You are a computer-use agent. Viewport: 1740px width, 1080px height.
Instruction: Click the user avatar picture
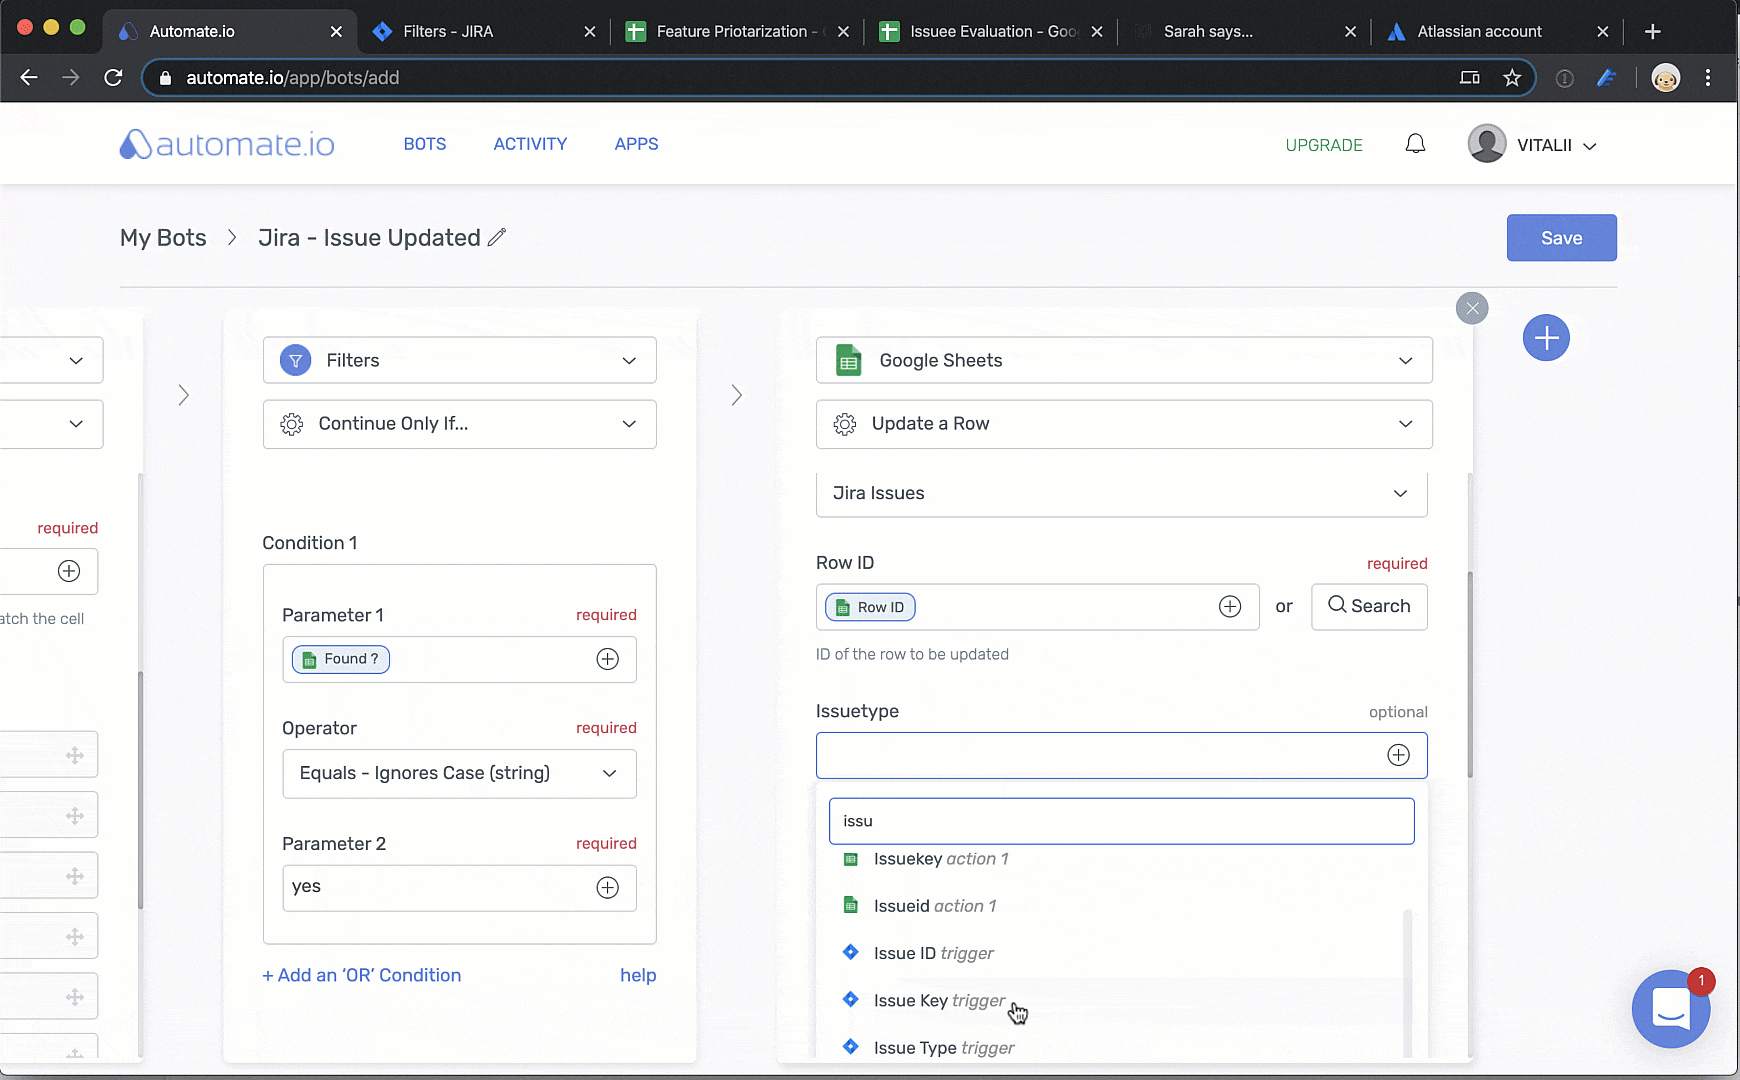(x=1487, y=144)
